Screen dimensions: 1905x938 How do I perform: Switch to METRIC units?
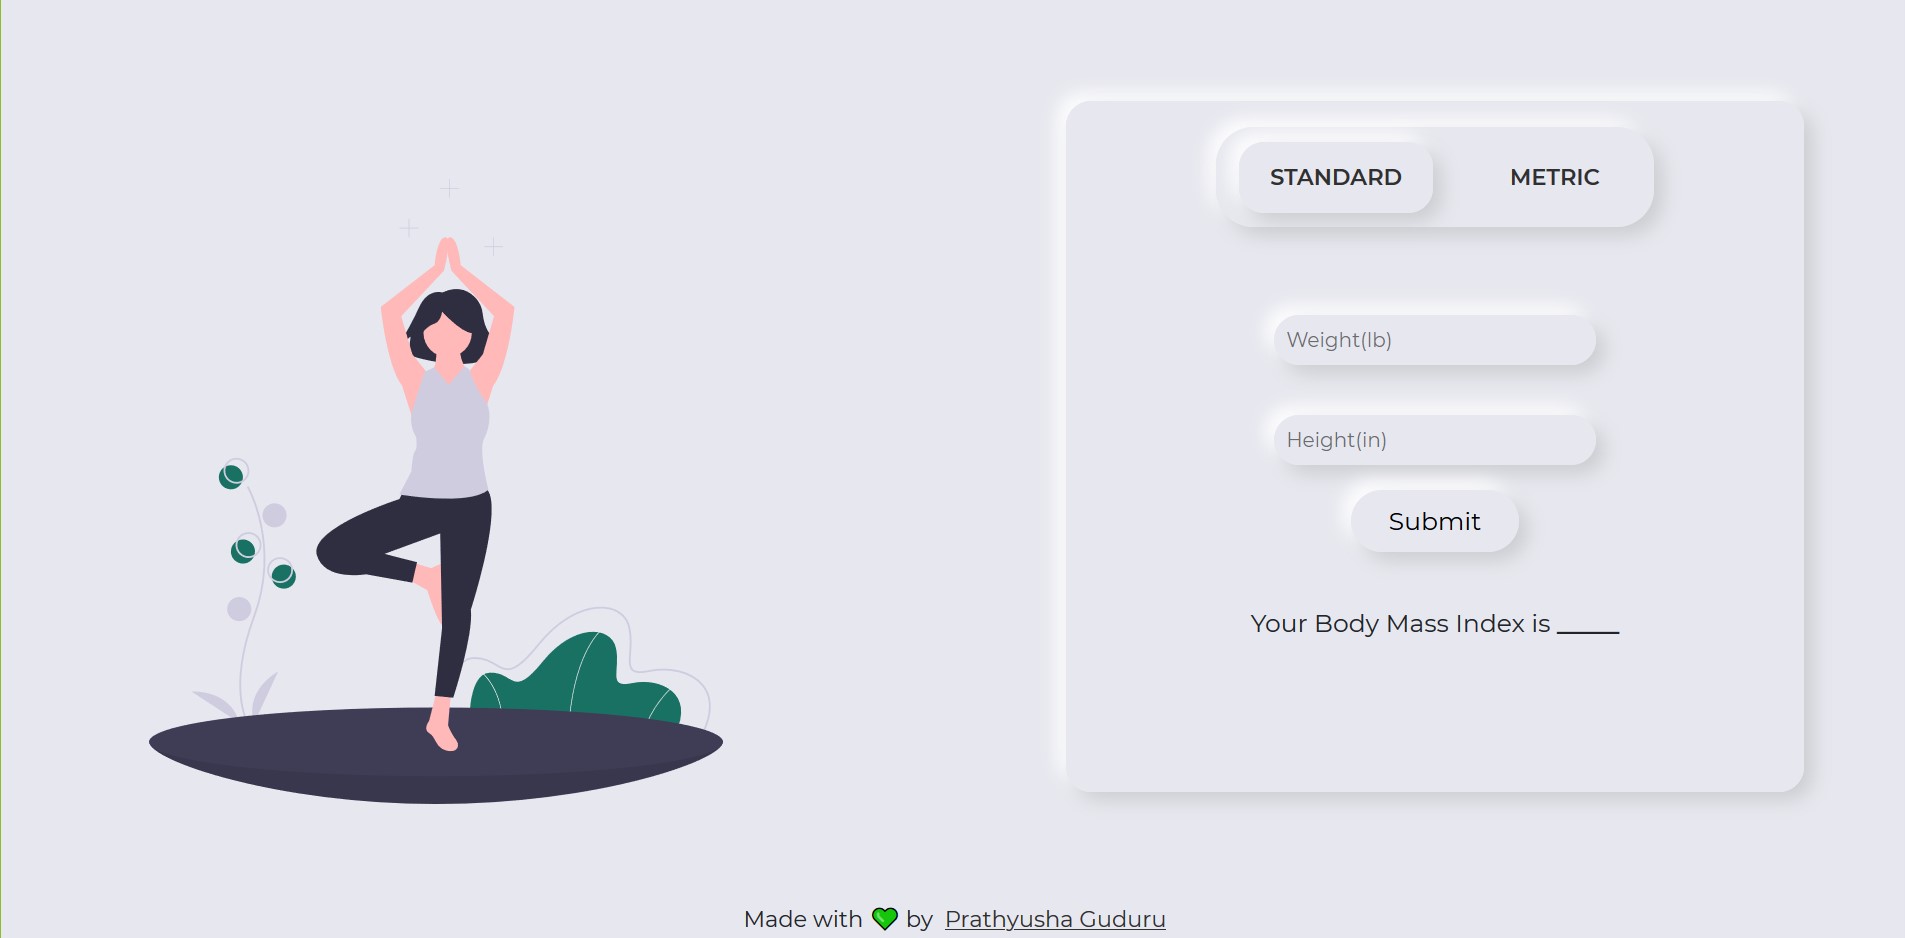(1554, 177)
